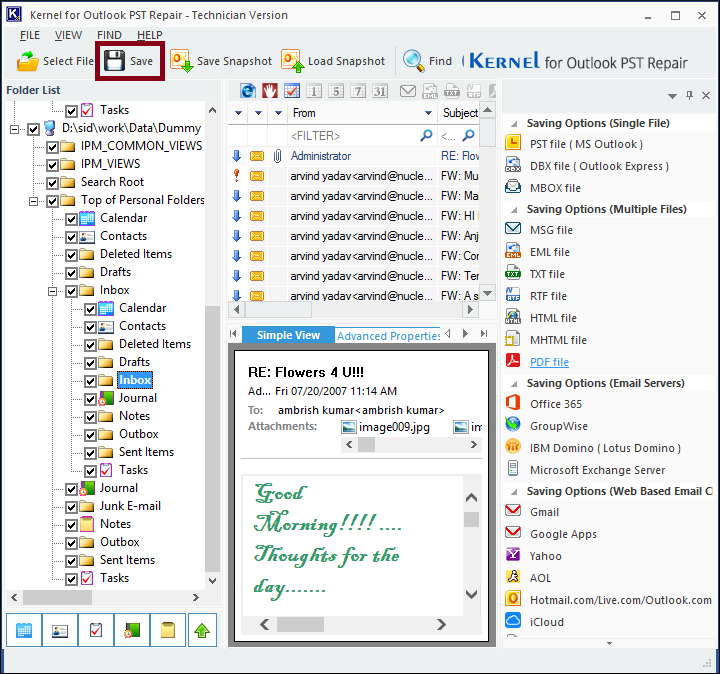The image size is (720, 674).
Task: Click the message body vertical scrollbar thumb
Action: pos(472,519)
